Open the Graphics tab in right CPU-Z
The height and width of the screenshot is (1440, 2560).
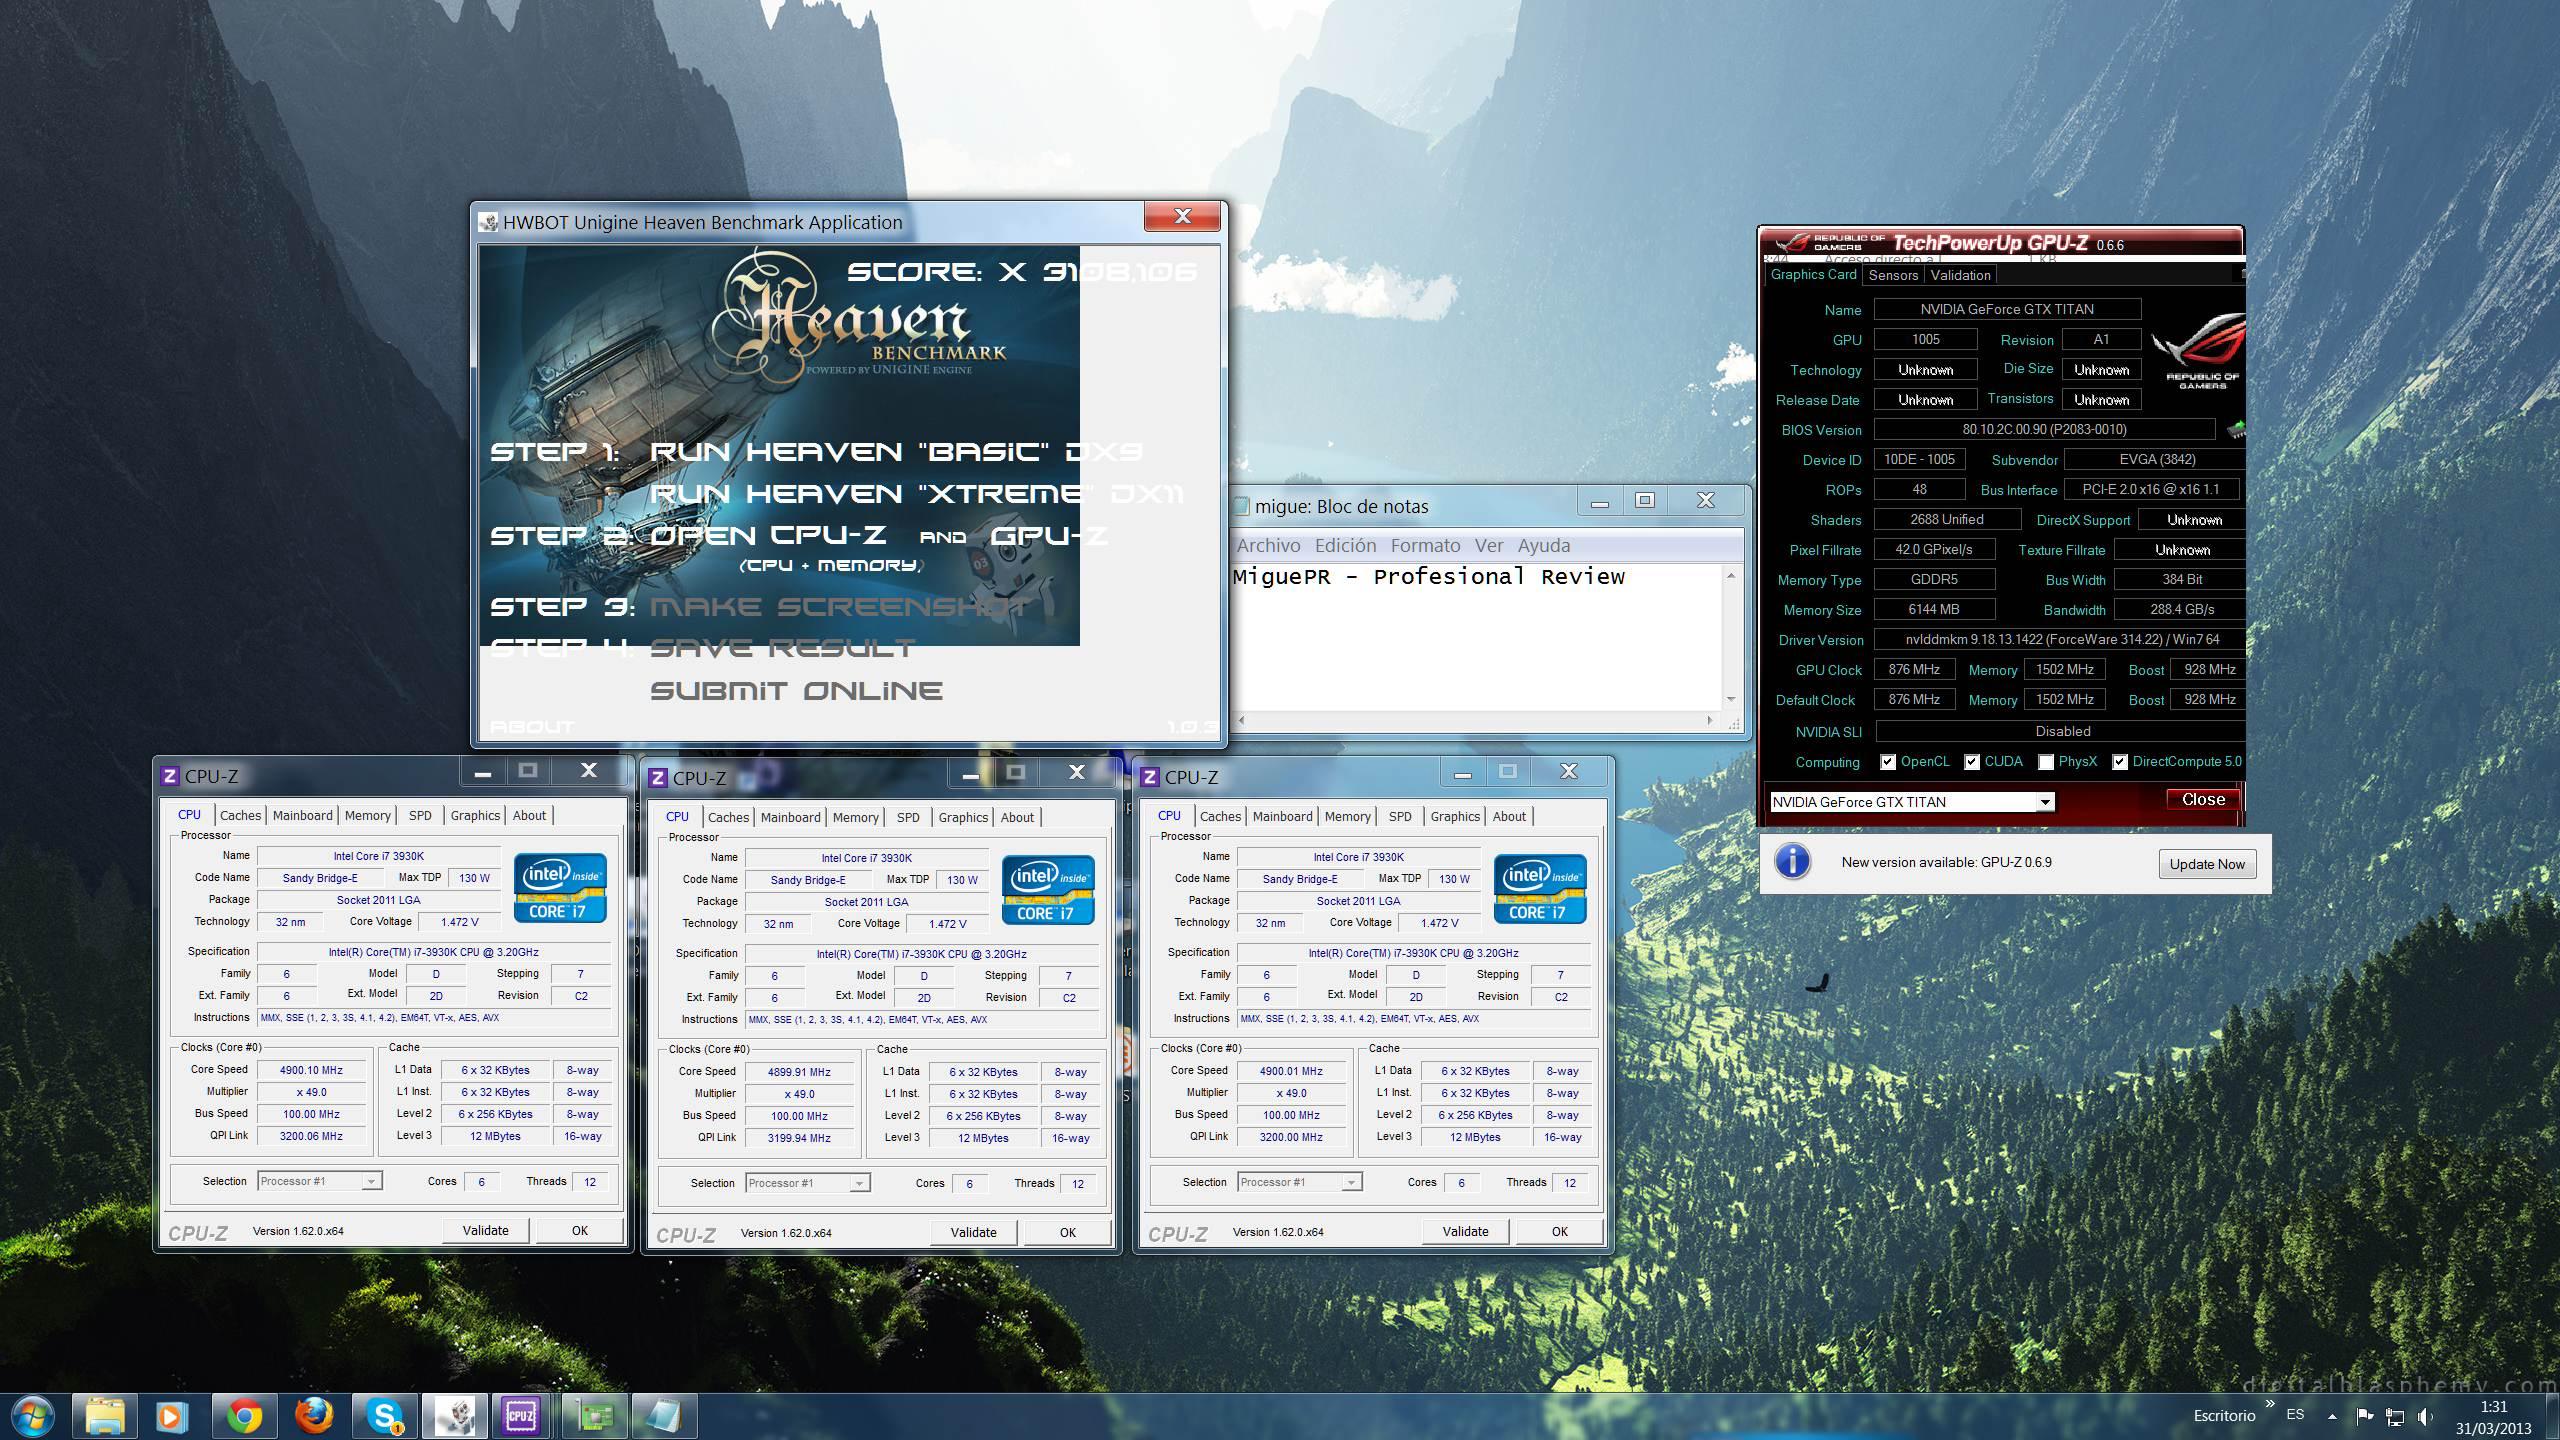1455,816
